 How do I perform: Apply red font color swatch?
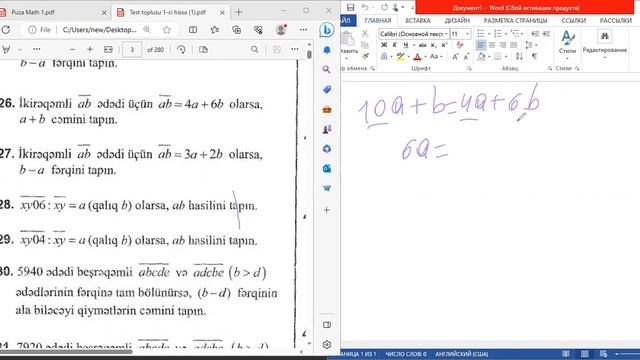[x=417, y=56]
